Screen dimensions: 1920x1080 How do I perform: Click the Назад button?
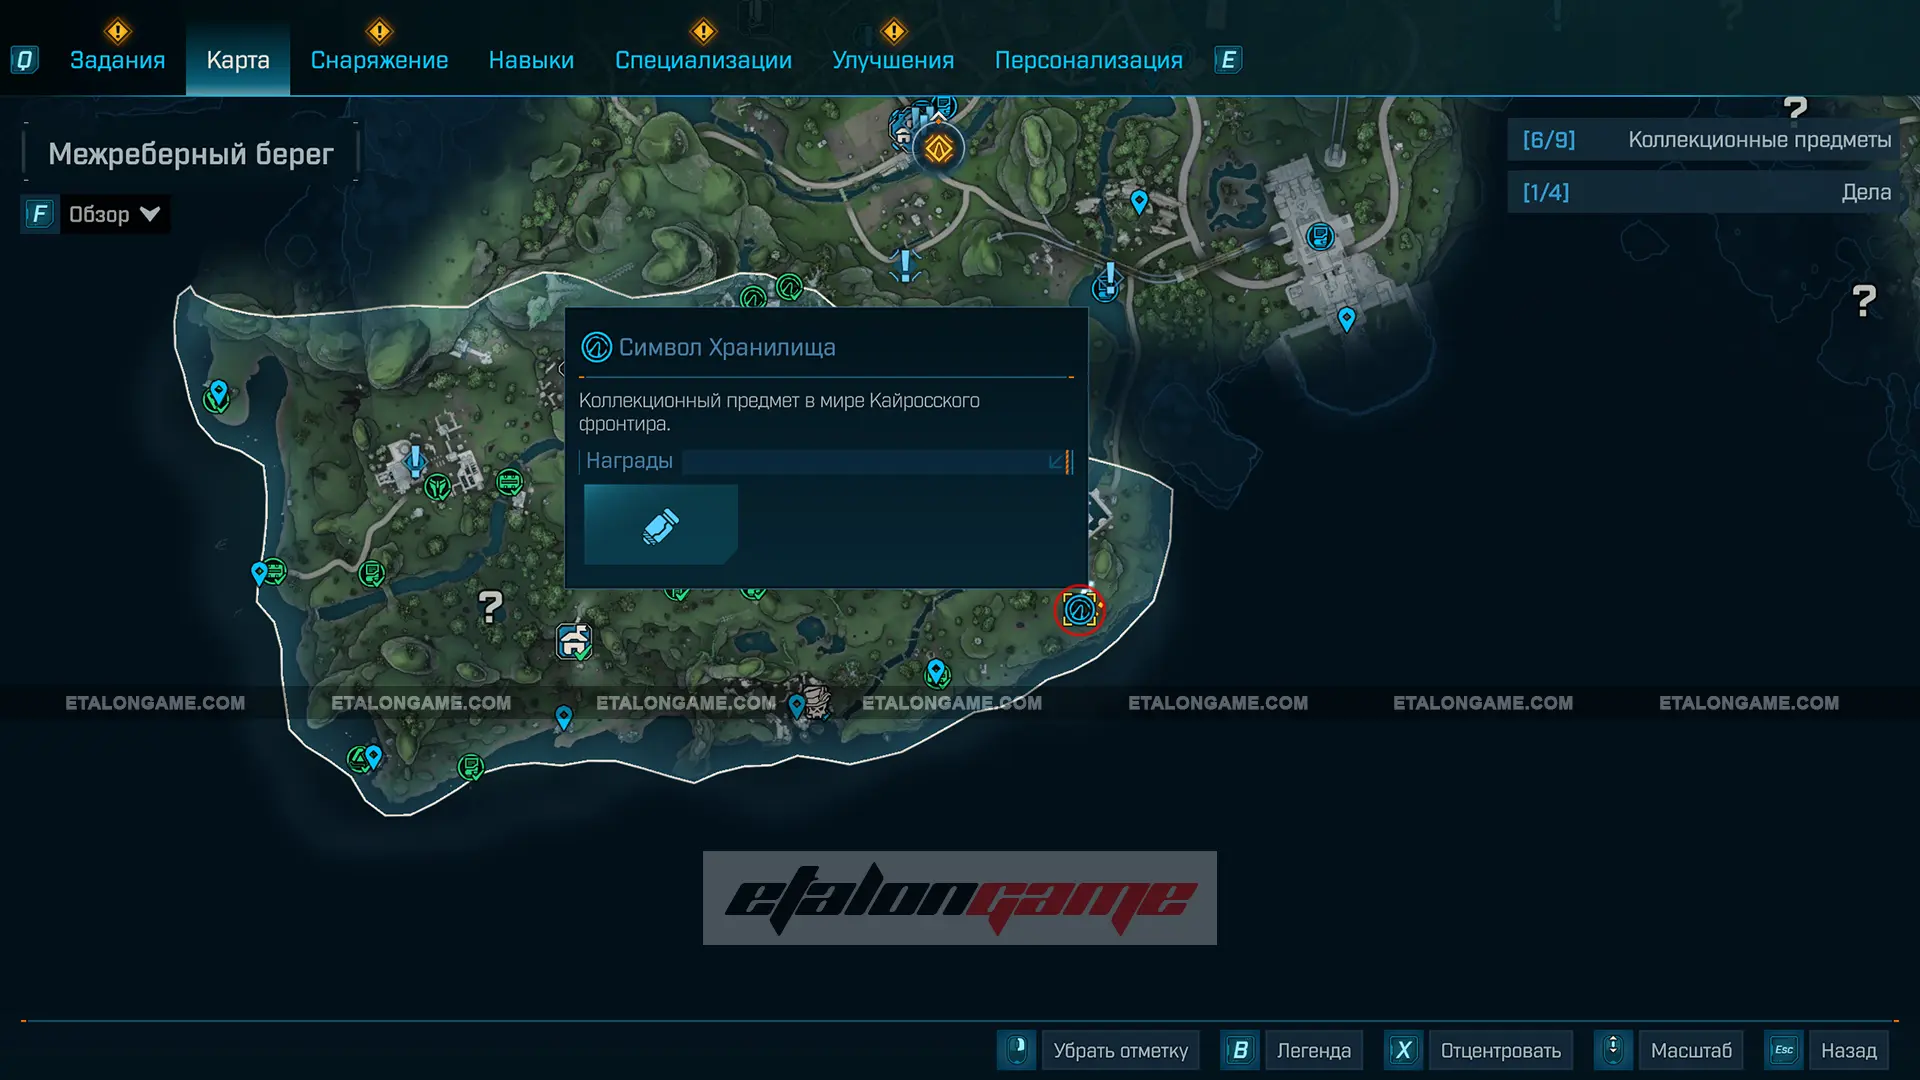click(1847, 1050)
